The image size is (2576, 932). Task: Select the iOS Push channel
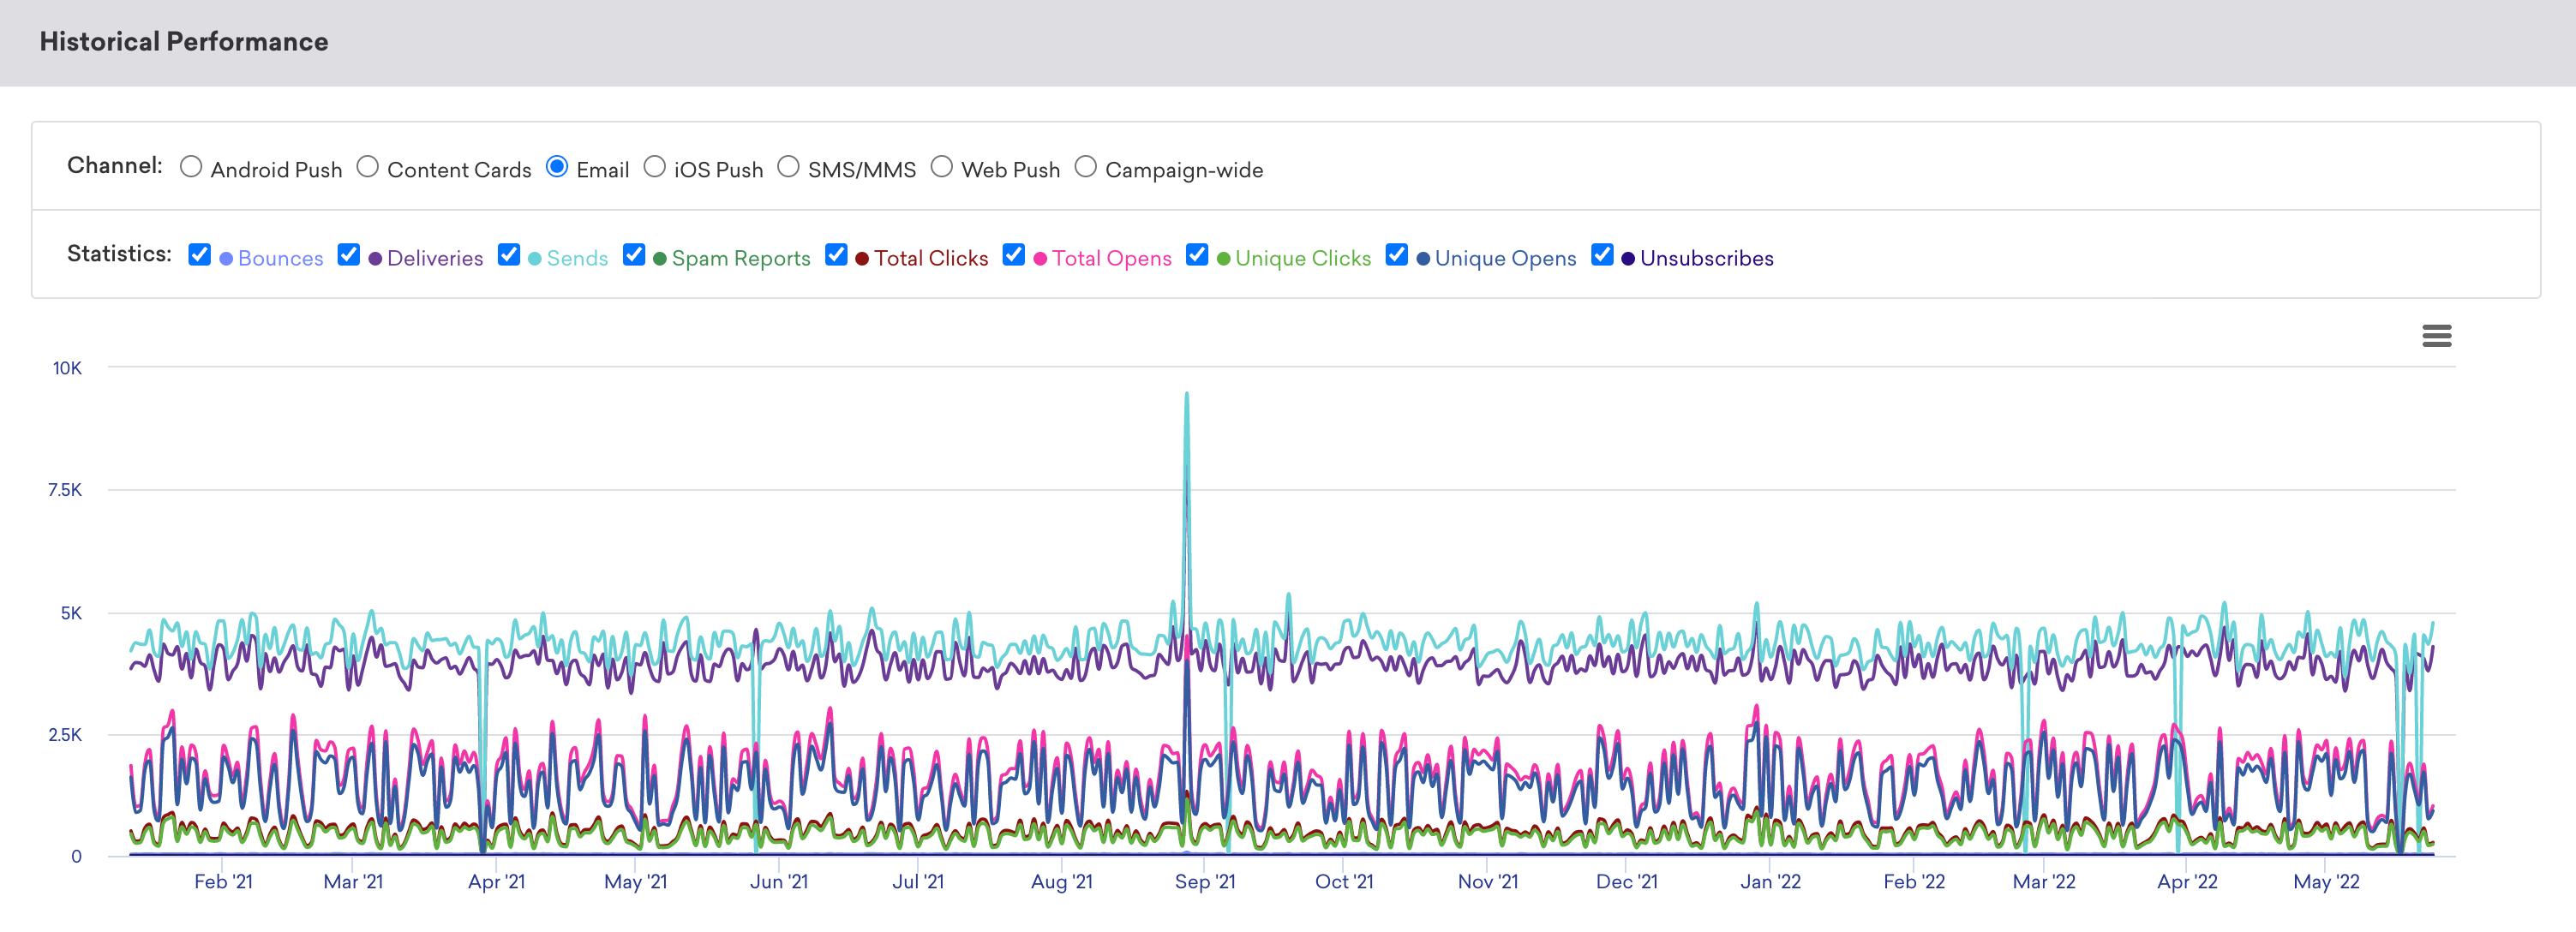(657, 169)
